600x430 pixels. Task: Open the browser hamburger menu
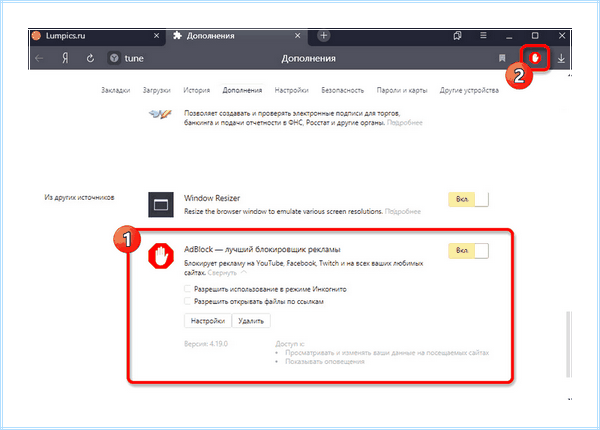click(x=483, y=36)
